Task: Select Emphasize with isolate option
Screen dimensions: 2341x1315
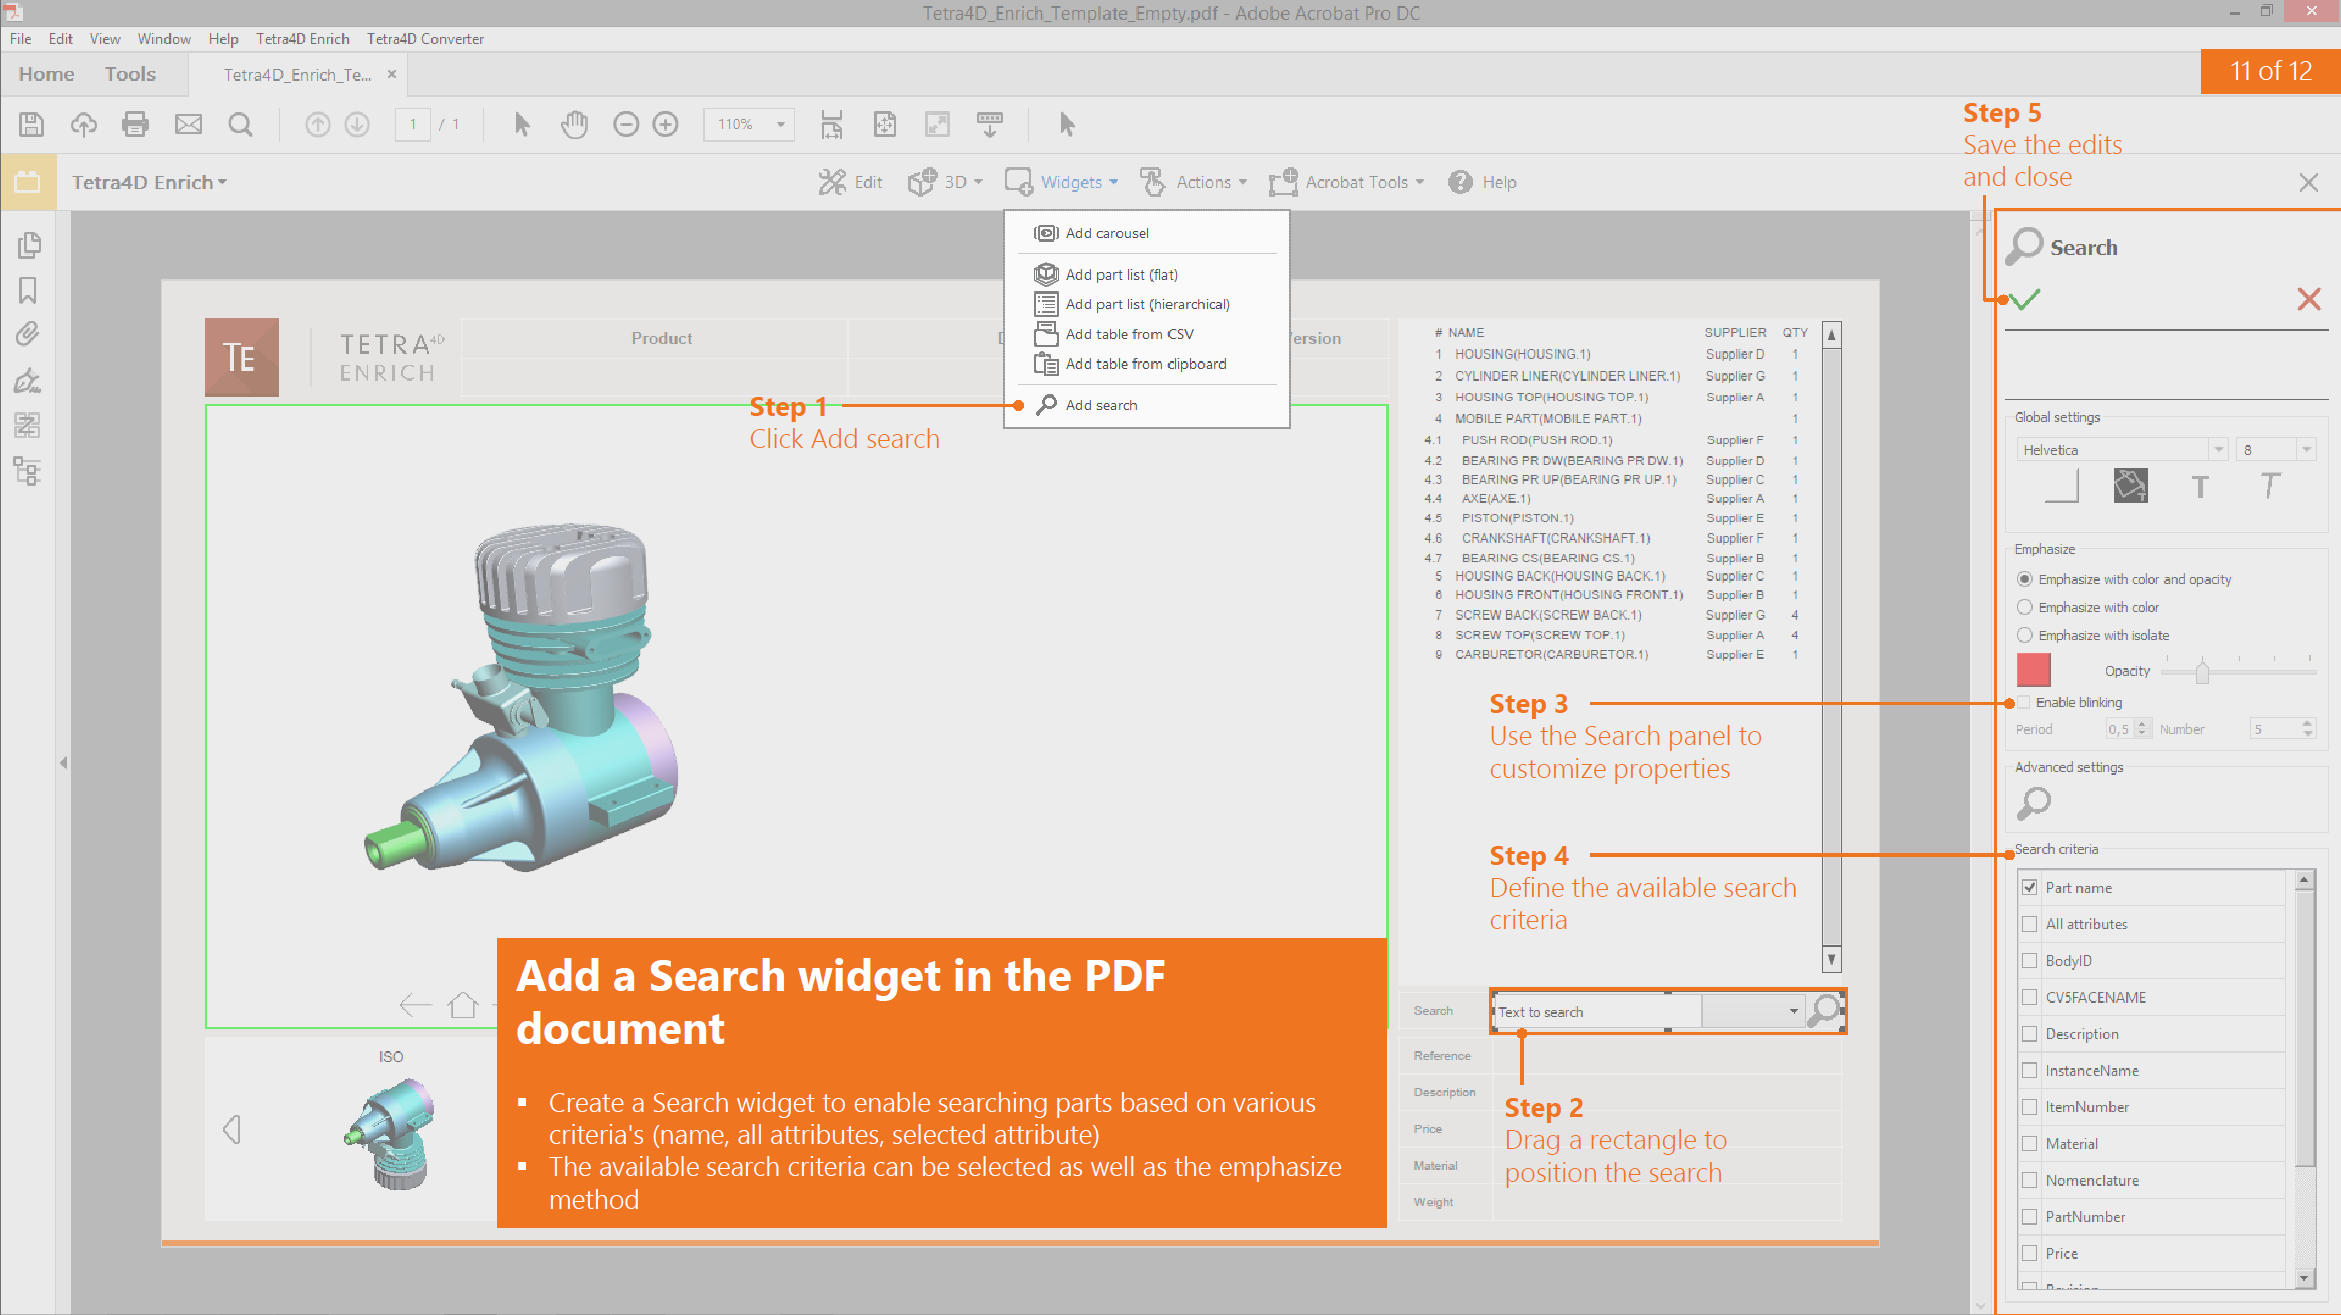Action: pos(2025,635)
